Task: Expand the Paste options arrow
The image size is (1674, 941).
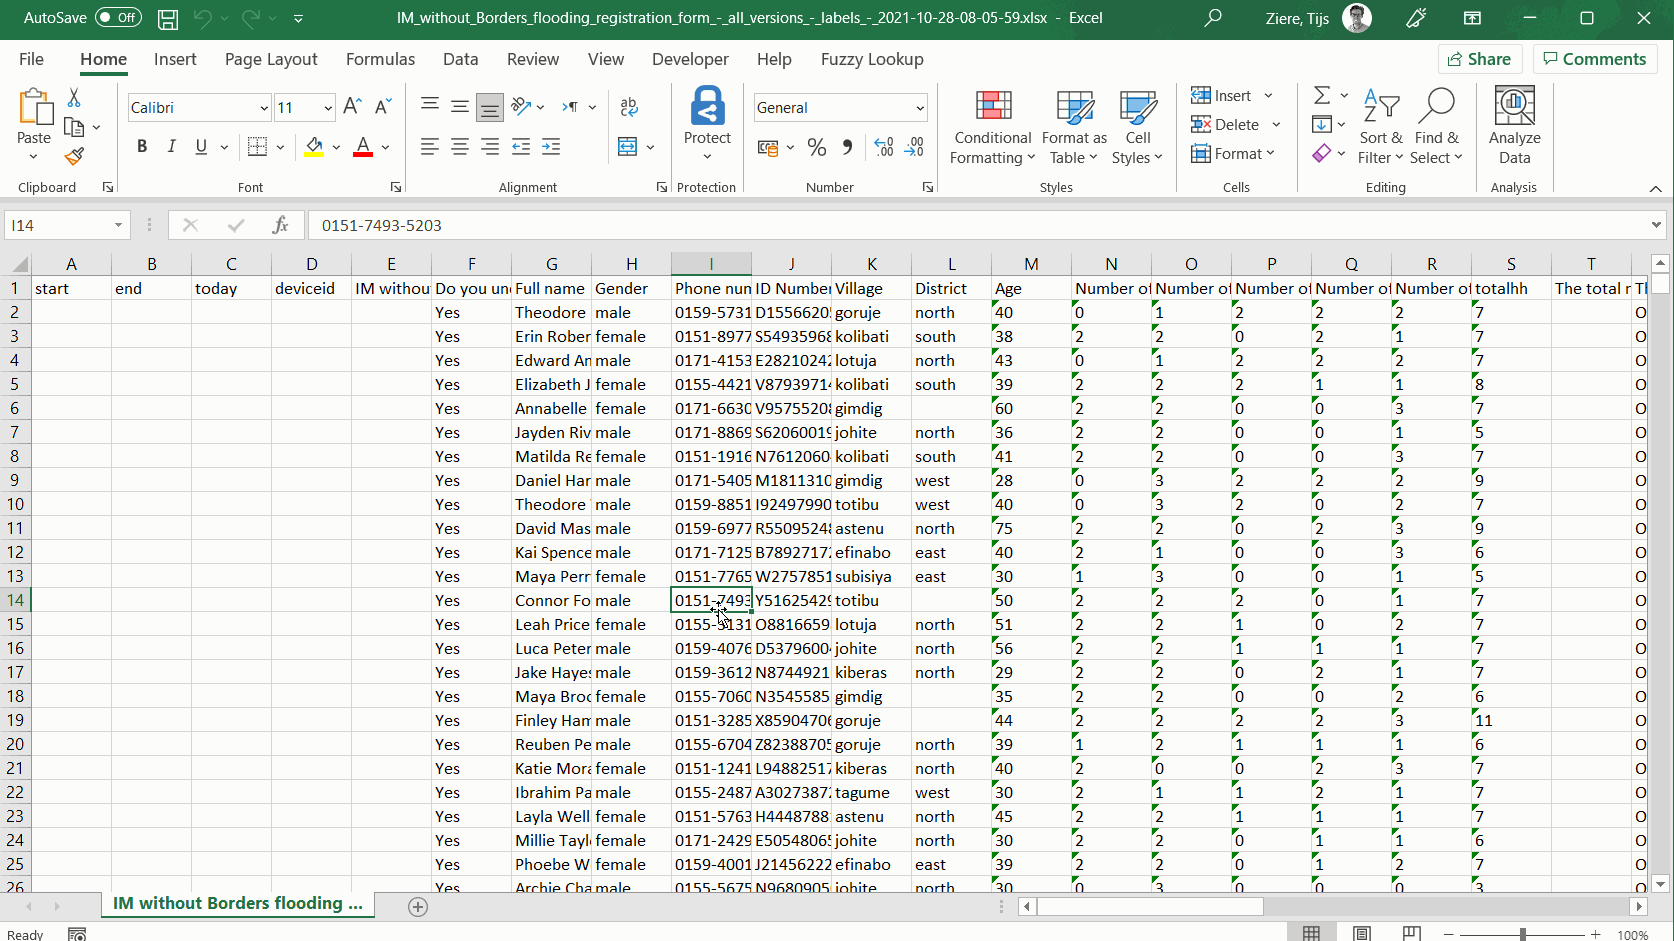Action: 34,157
